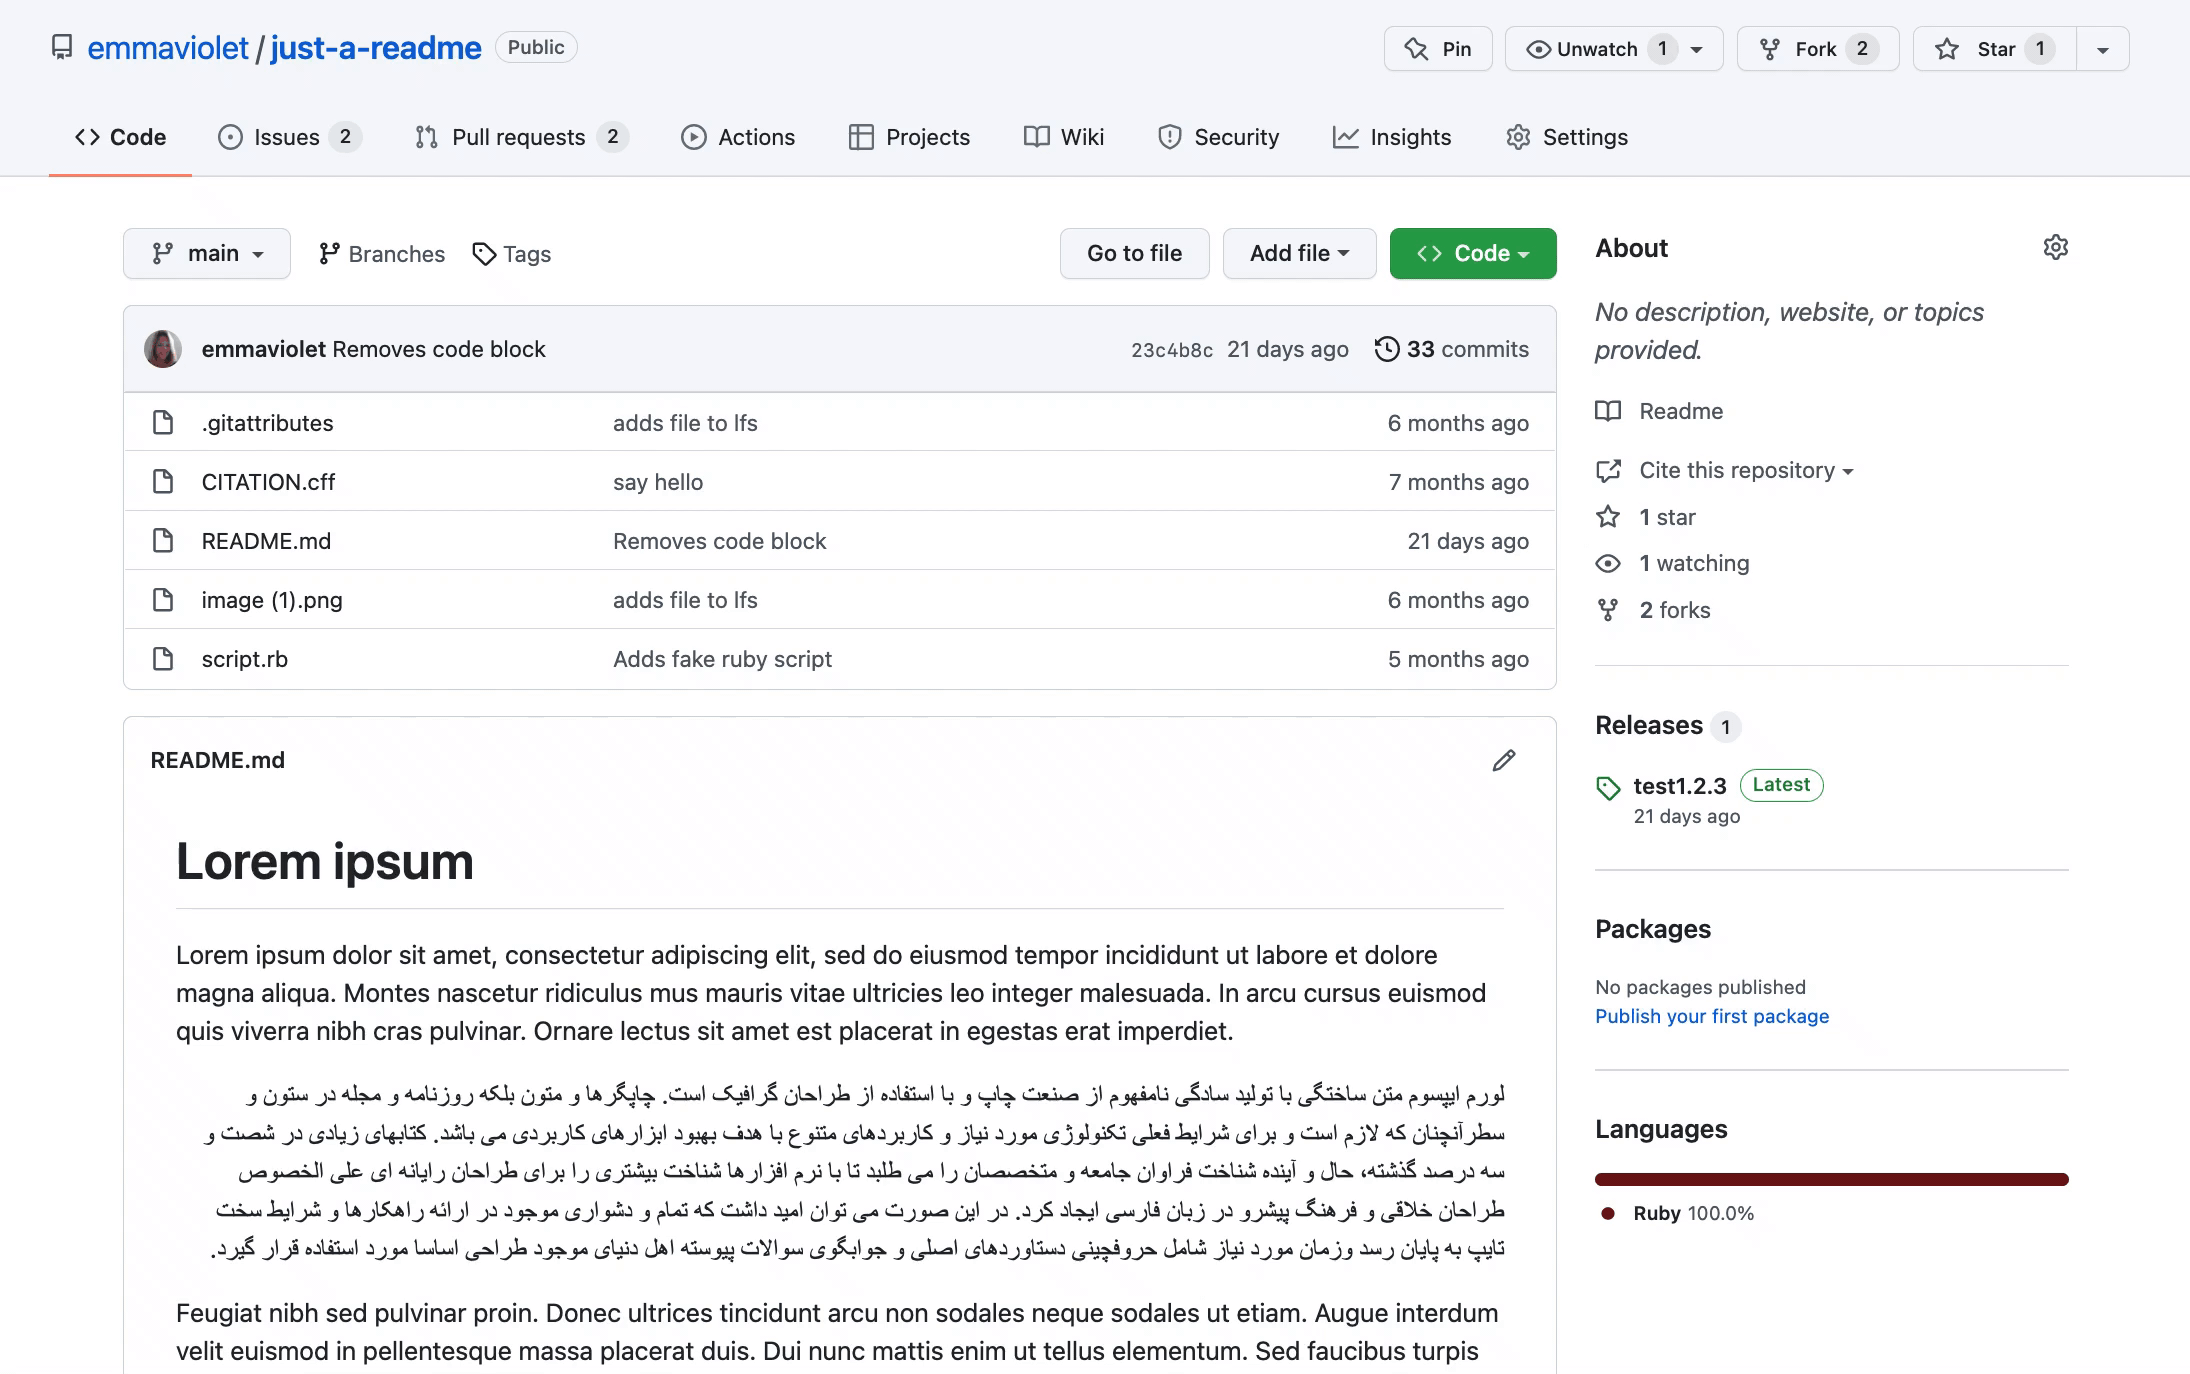The height and width of the screenshot is (1374, 2190).
Task: Click the Go to file button
Action: click(x=1134, y=254)
